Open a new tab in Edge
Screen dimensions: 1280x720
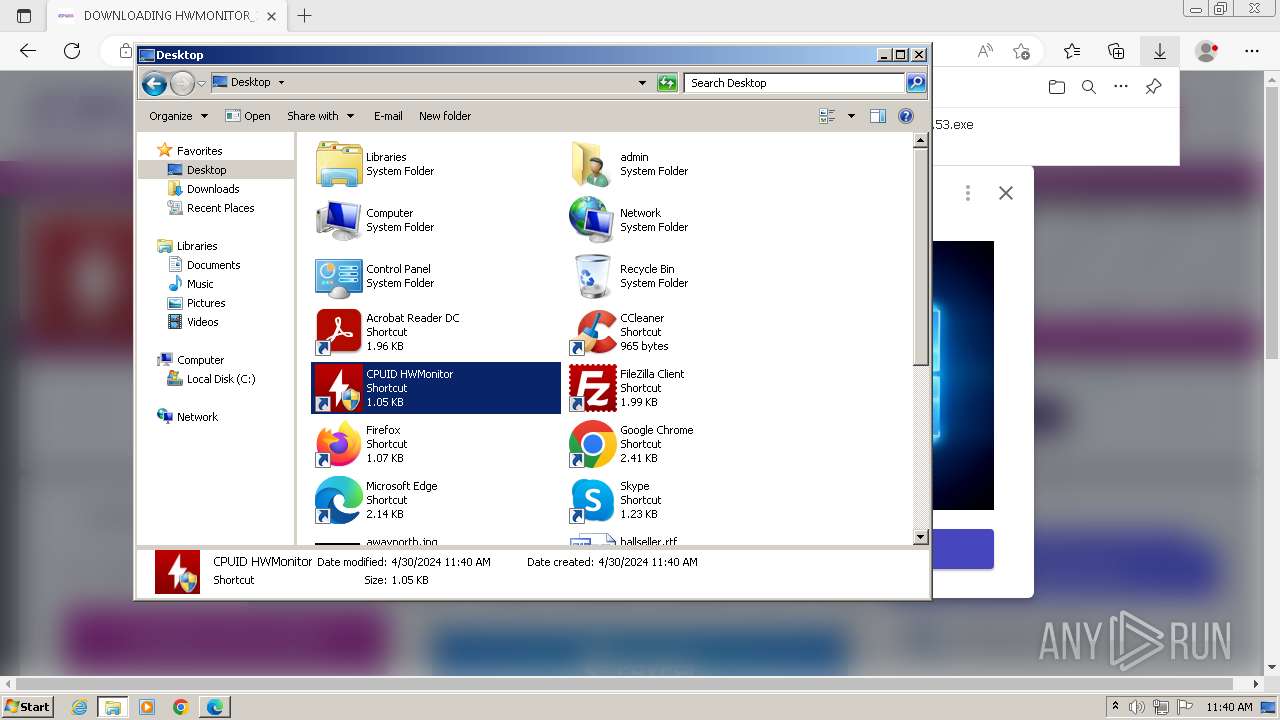pos(305,16)
